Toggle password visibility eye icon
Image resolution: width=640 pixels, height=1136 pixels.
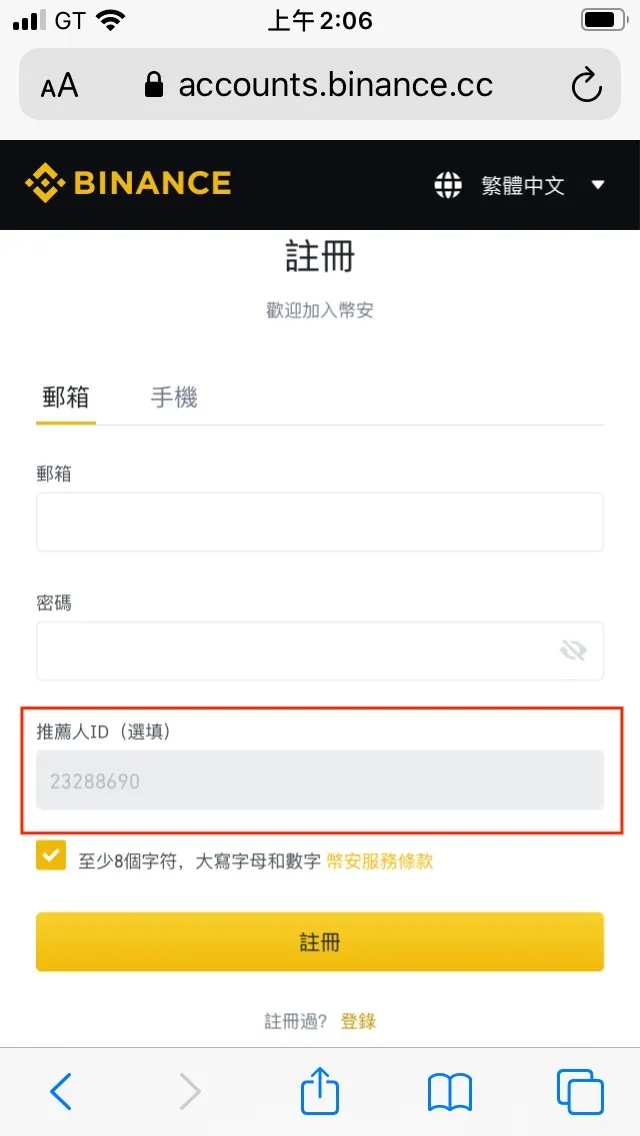pyautogui.click(x=572, y=650)
